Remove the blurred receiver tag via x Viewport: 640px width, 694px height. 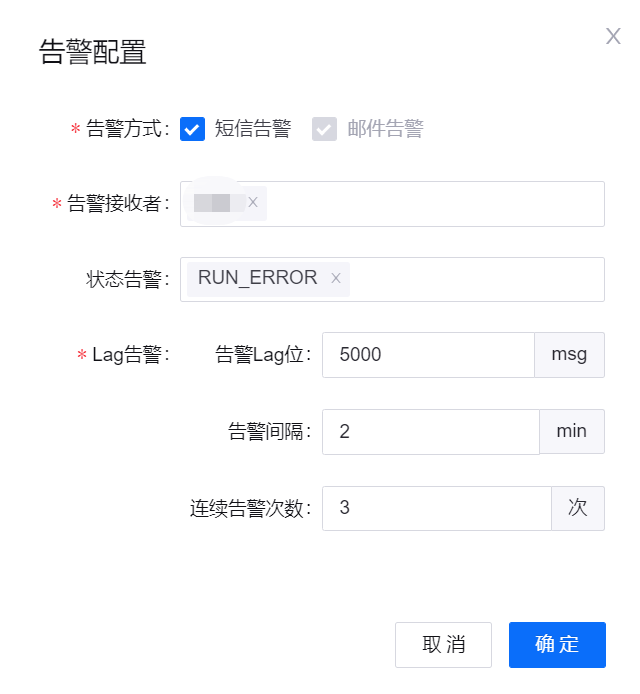click(x=253, y=203)
